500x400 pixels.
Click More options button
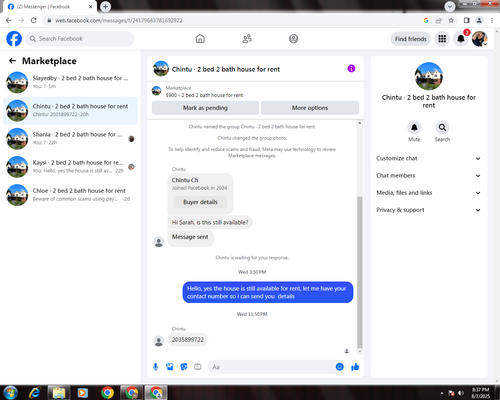click(310, 108)
